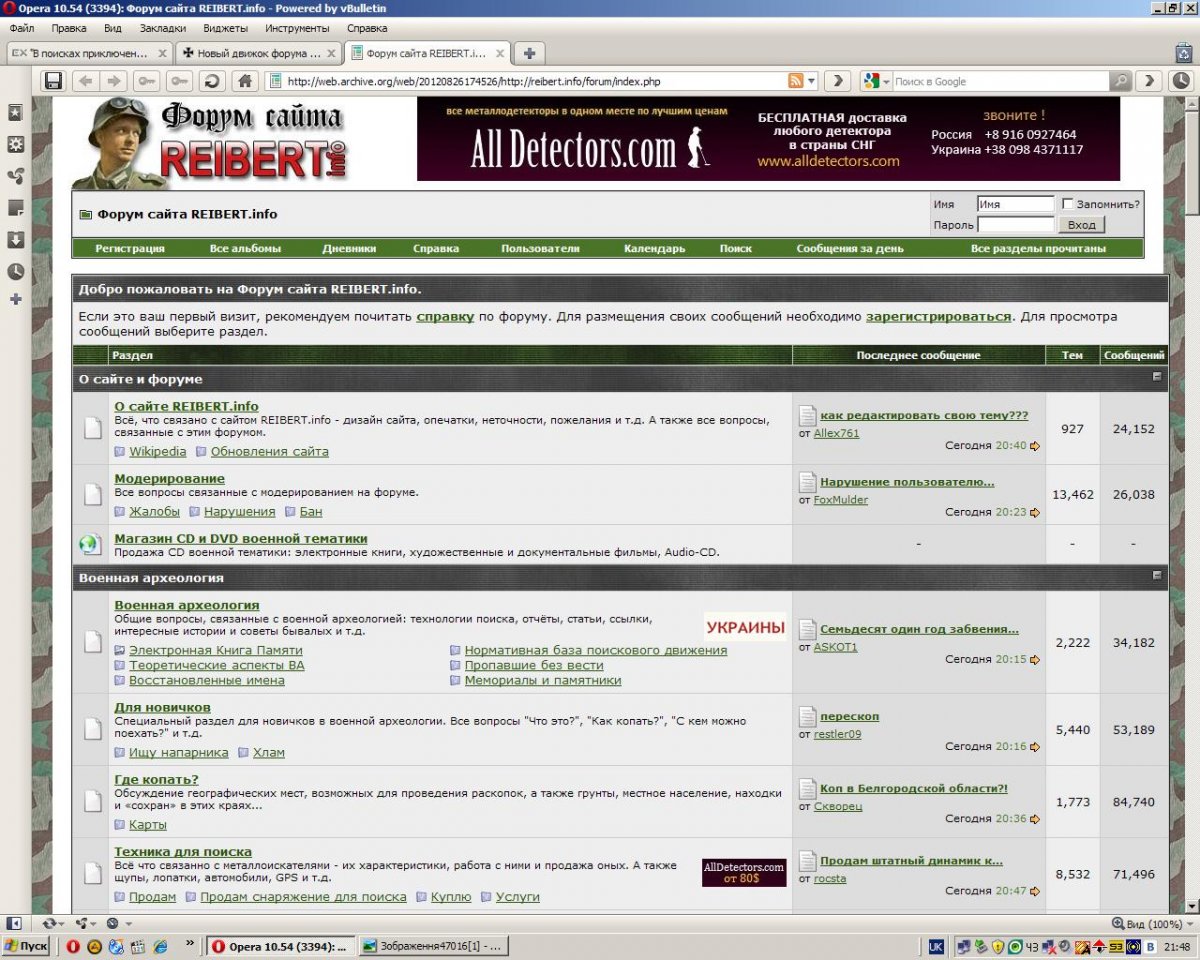Screen dimensions: 1200x960
Task: Open the Инструменты menu
Action: (x=298, y=28)
